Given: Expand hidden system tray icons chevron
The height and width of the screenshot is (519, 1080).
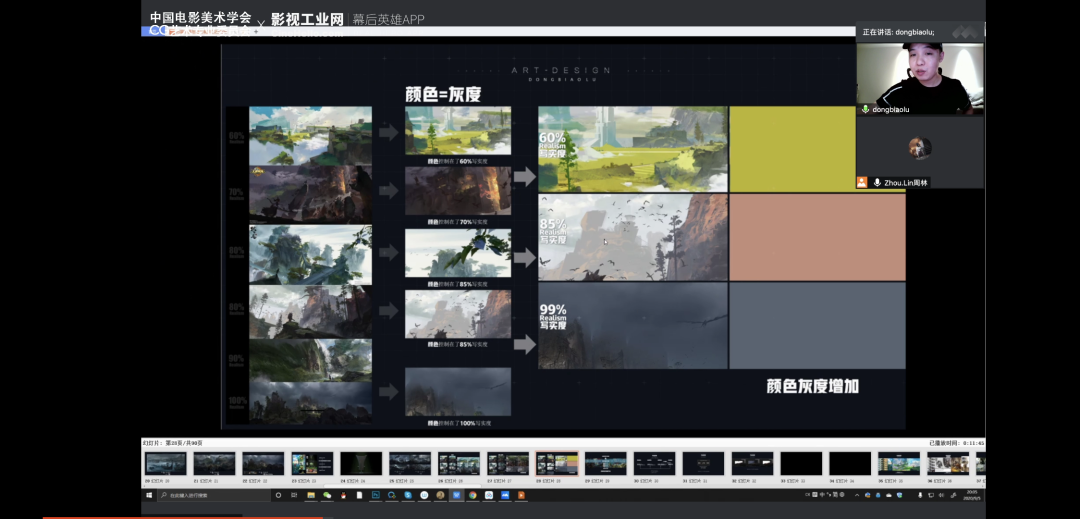Looking at the screenshot, I should click(856, 495).
